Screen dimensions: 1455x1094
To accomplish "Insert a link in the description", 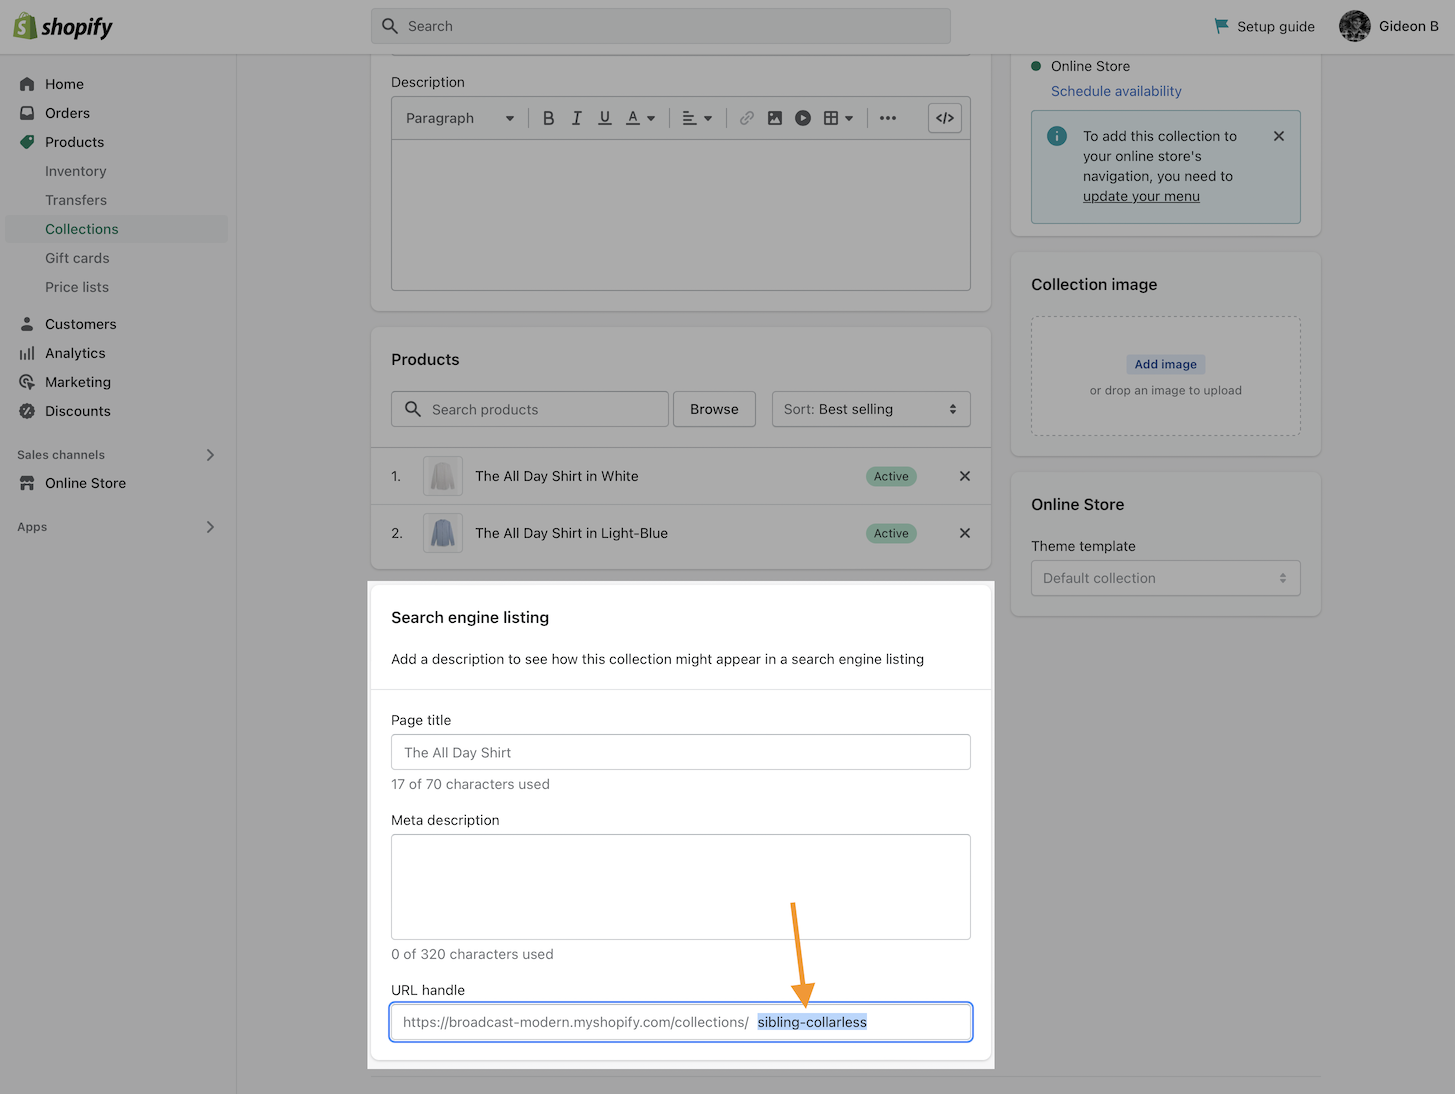I will click(x=746, y=118).
